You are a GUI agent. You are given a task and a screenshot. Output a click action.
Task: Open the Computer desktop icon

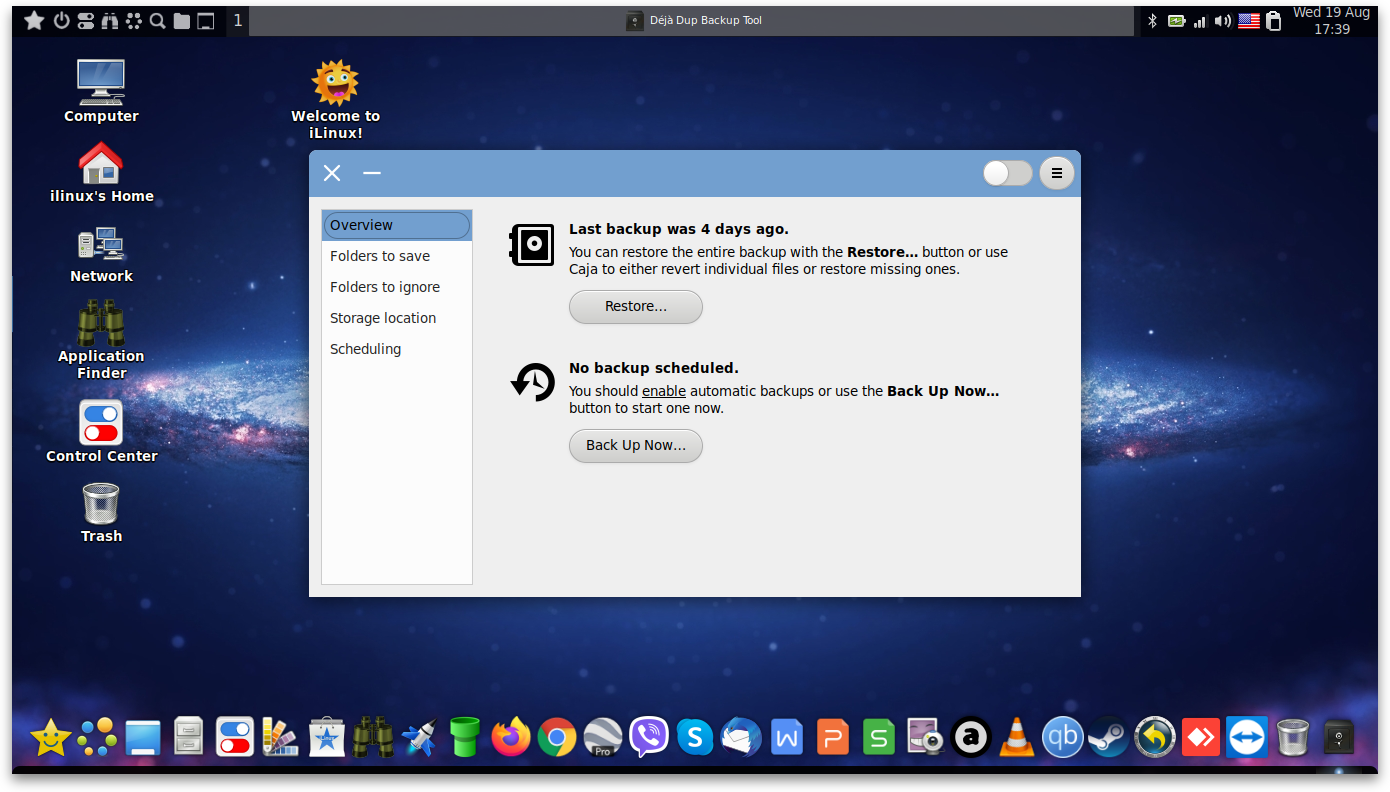[x=101, y=91]
